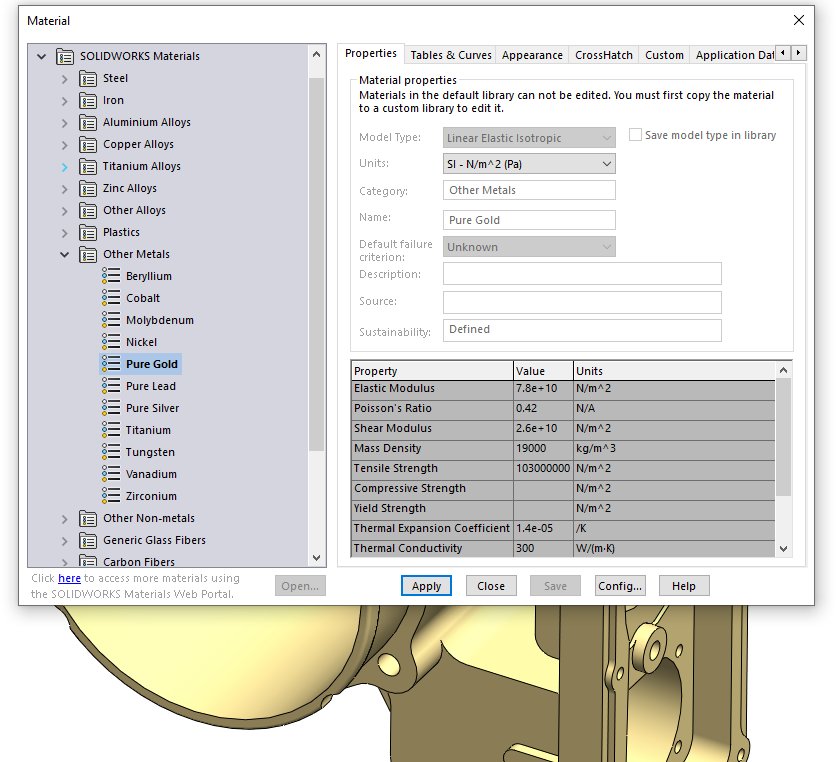Open the Custom tab
Screen dimensions: 837x762
click(x=664, y=55)
